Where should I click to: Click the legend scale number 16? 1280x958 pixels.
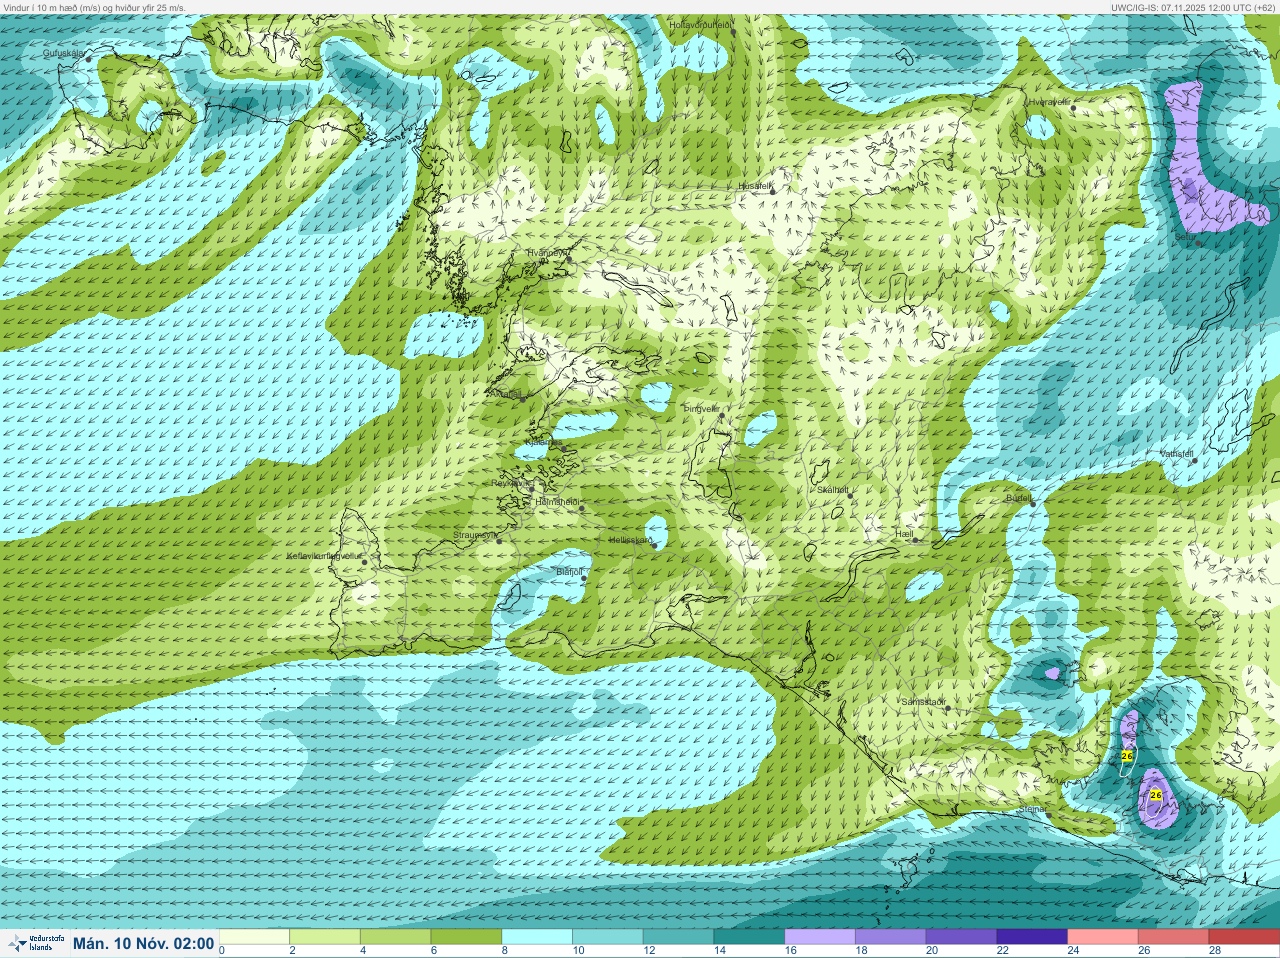pos(790,951)
